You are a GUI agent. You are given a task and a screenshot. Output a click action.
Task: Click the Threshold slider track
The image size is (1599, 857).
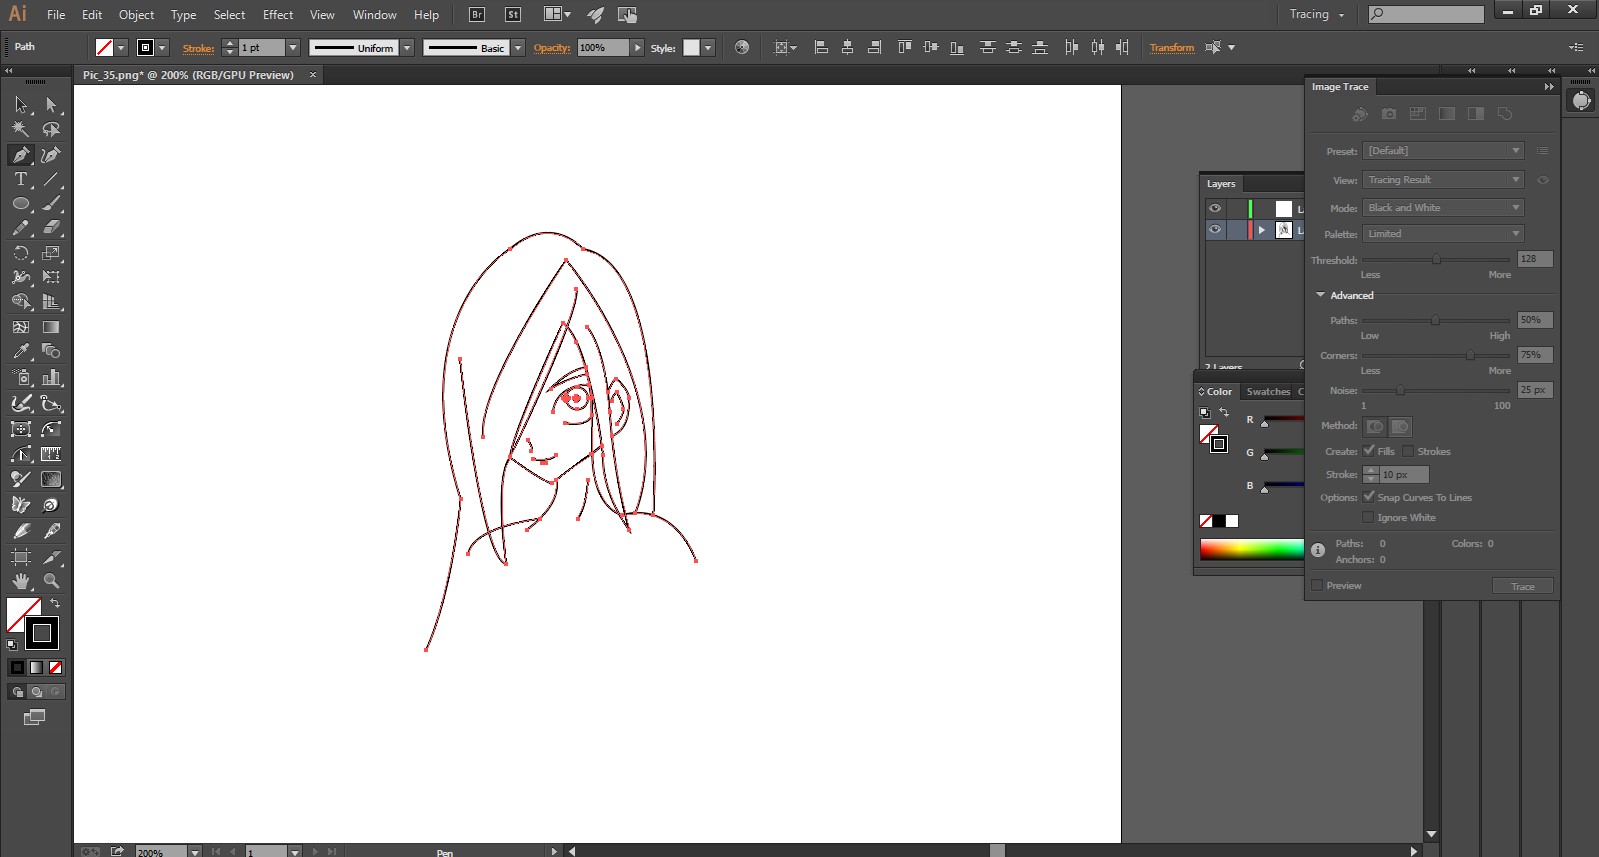1436,260
